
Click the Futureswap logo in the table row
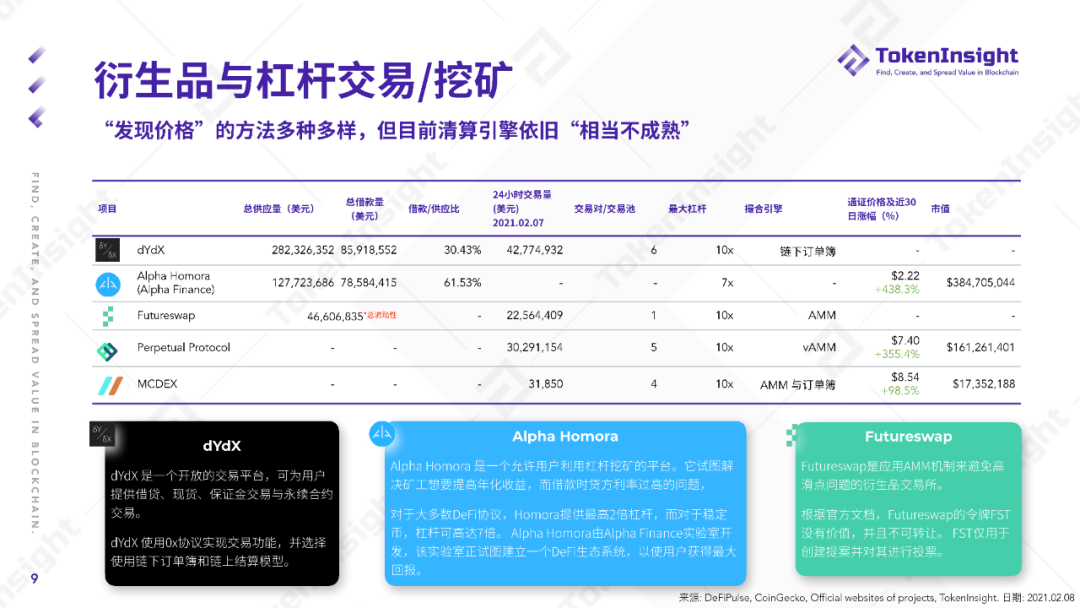[x=108, y=316]
